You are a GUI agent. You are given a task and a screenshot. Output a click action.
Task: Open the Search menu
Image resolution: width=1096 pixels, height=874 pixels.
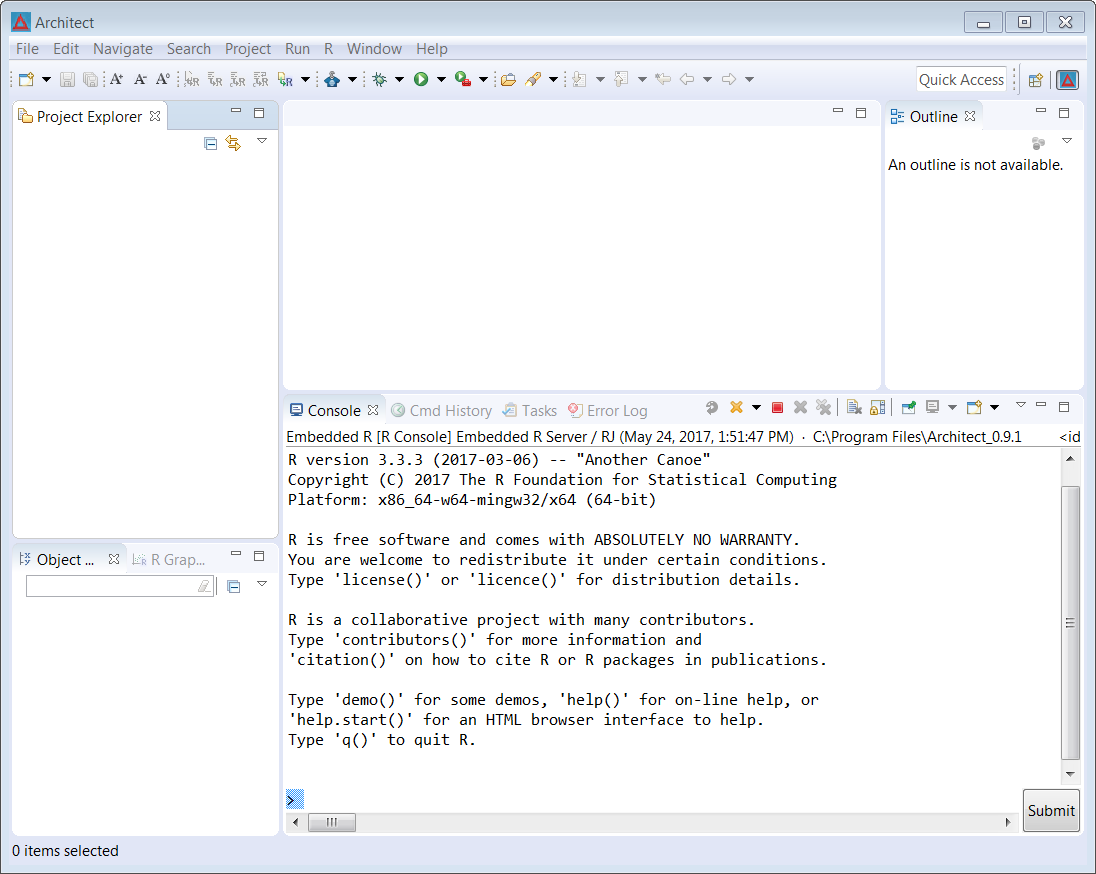[189, 49]
